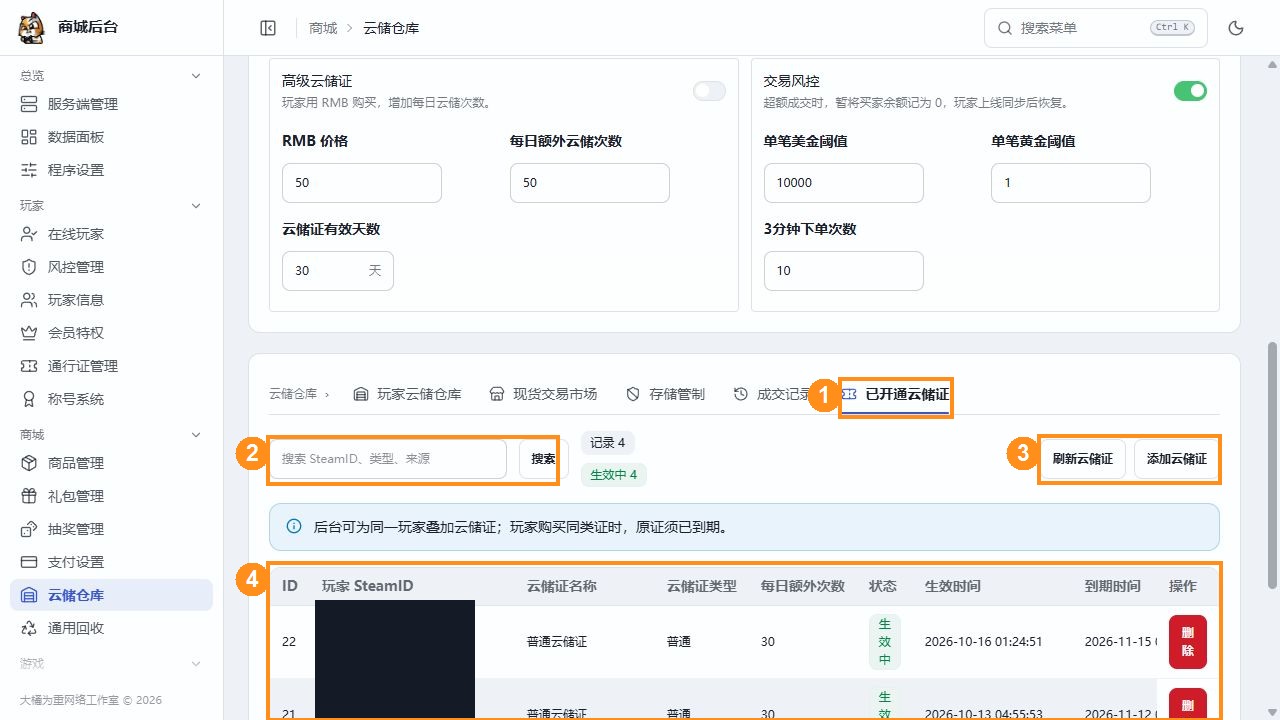This screenshot has height=720, width=1280.
Task: Click the 单笔美金阈值 input field
Action: tap(843, 183)
